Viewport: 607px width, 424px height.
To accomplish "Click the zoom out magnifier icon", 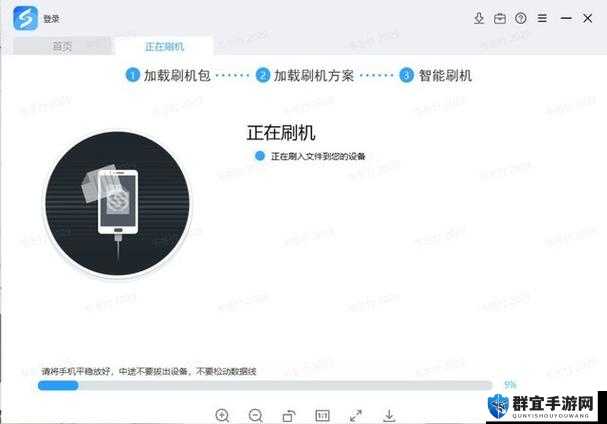I will (255, 415).
